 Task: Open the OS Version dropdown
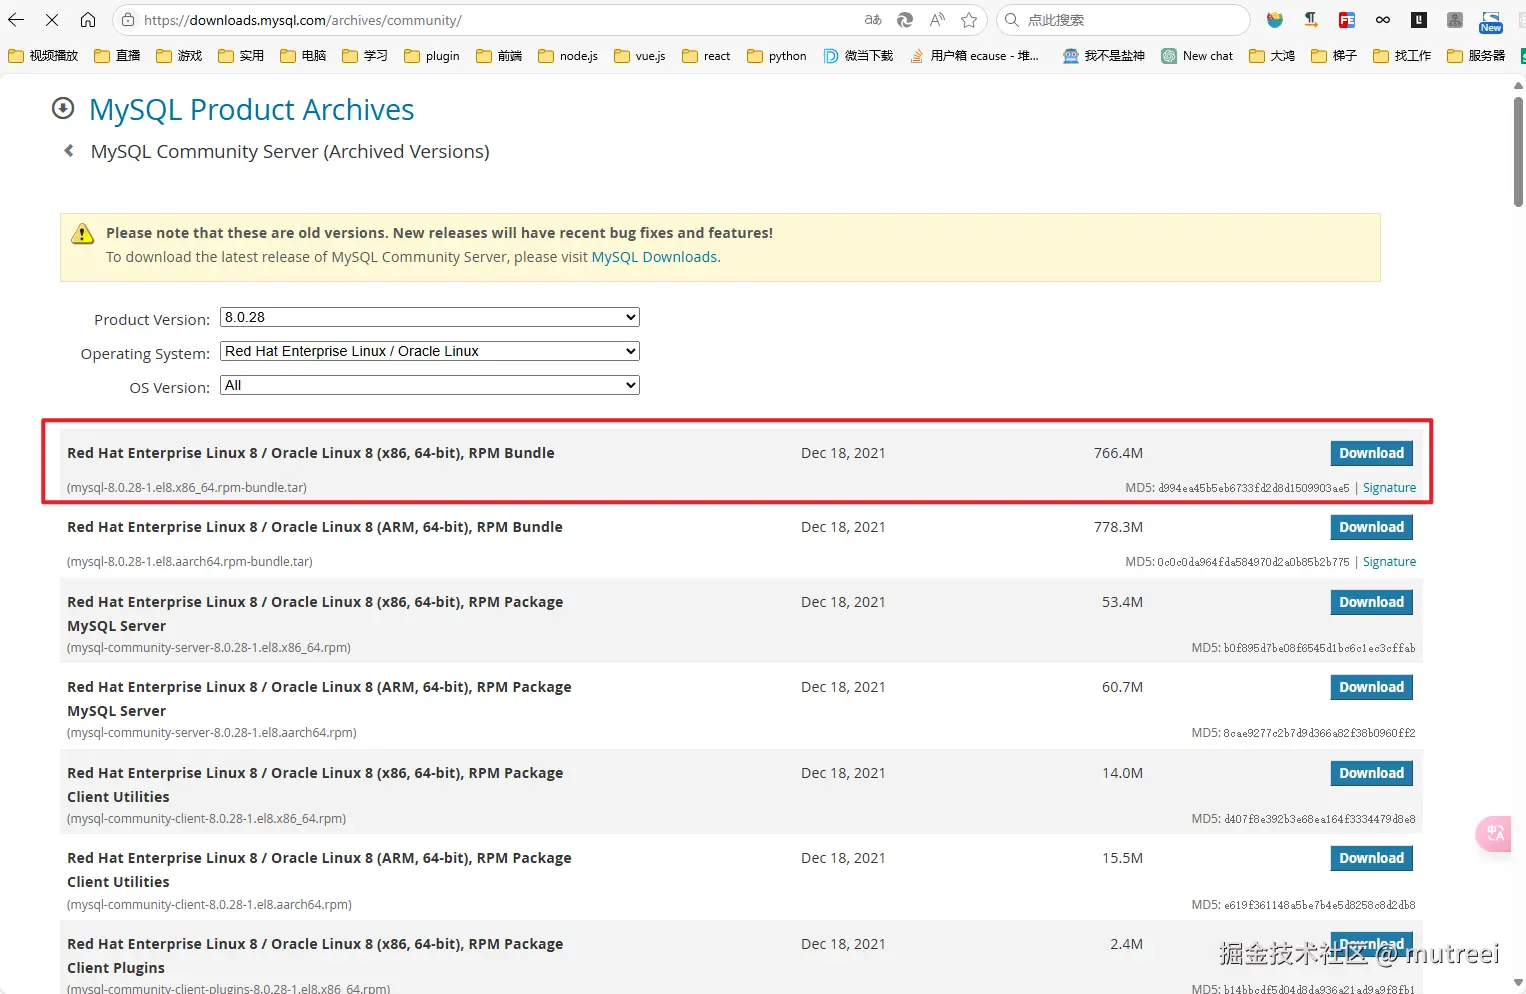(430, 385)
